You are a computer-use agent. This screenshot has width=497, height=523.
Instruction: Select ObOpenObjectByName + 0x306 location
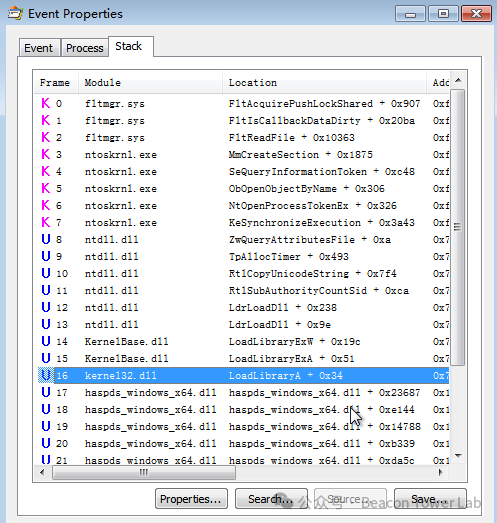coord(307,188)
